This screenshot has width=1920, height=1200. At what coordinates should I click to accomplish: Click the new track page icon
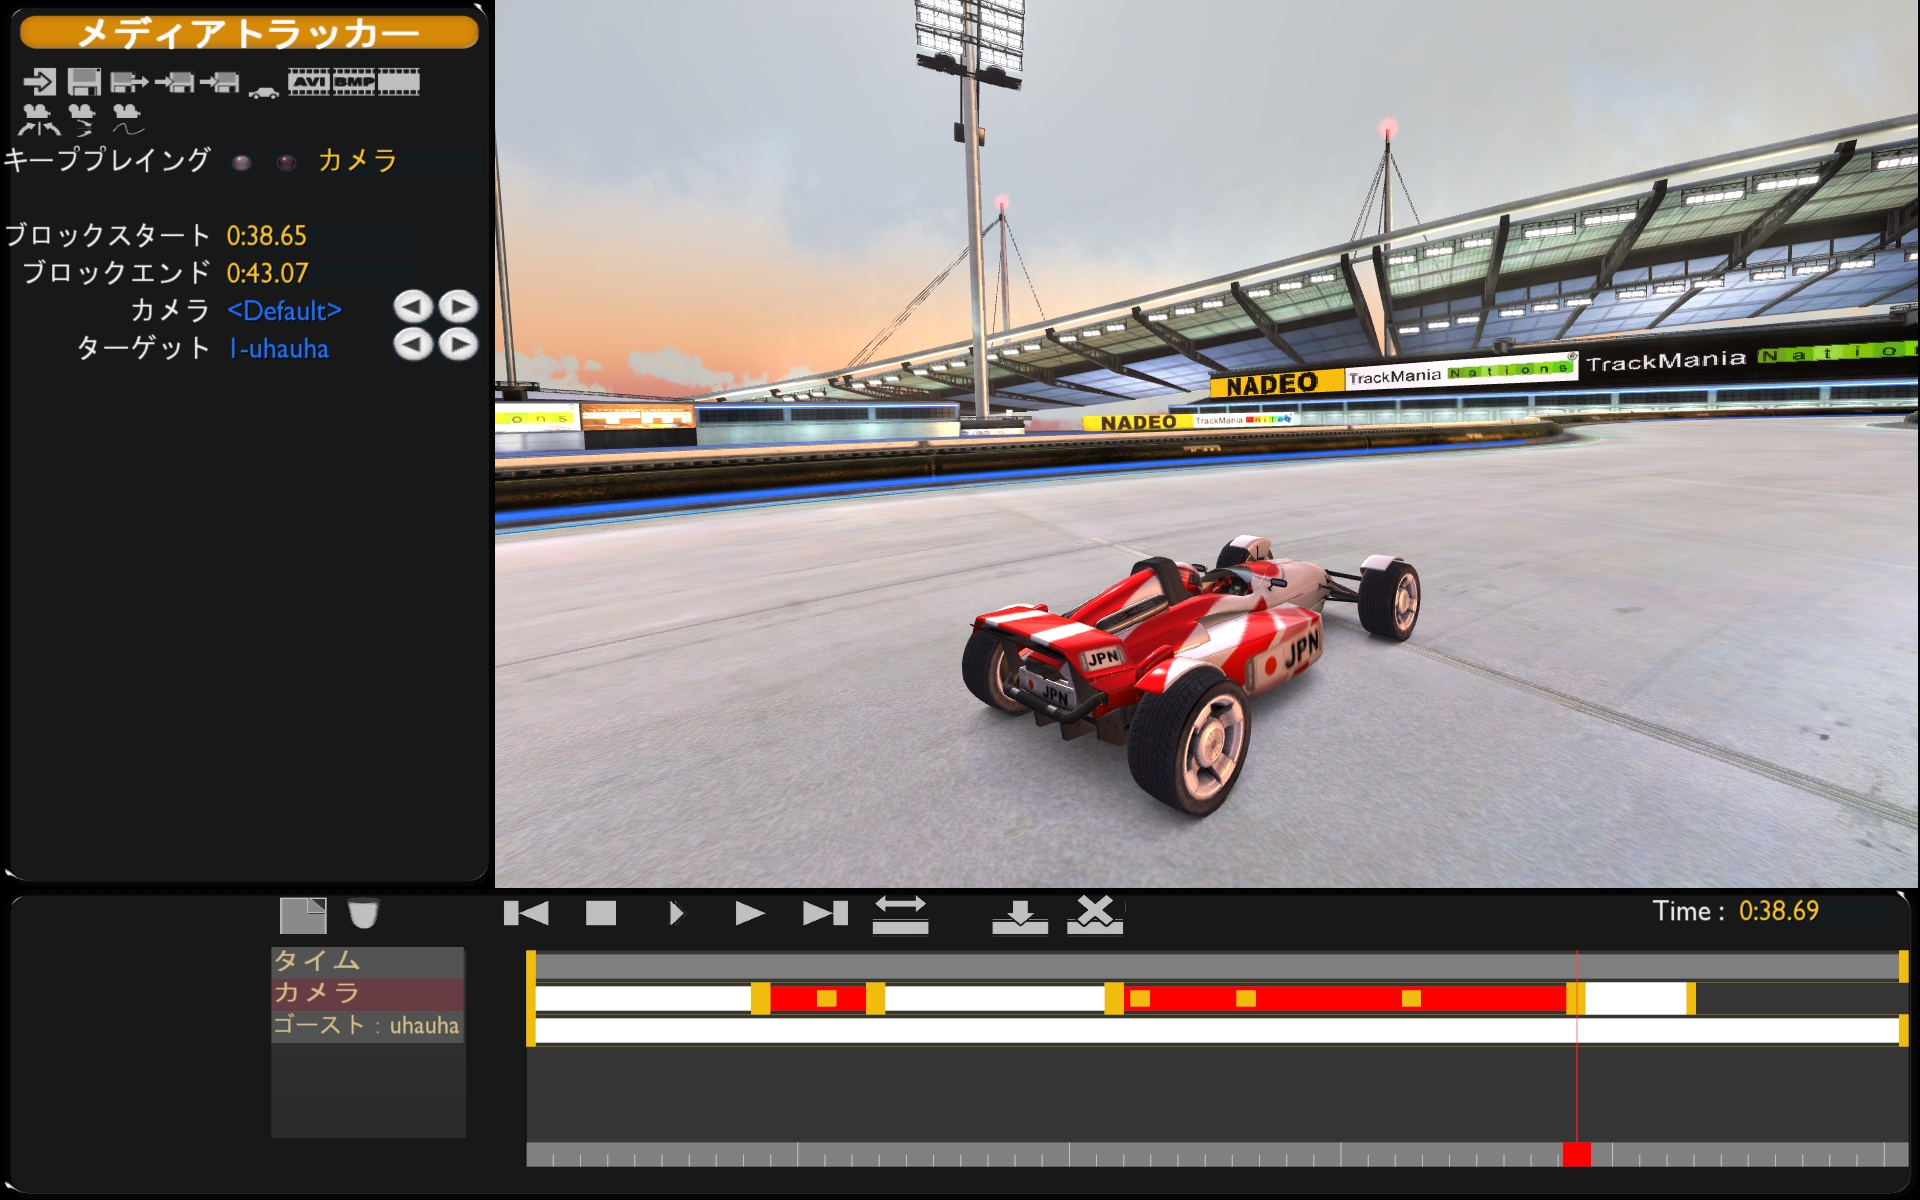tap(303, 915)
